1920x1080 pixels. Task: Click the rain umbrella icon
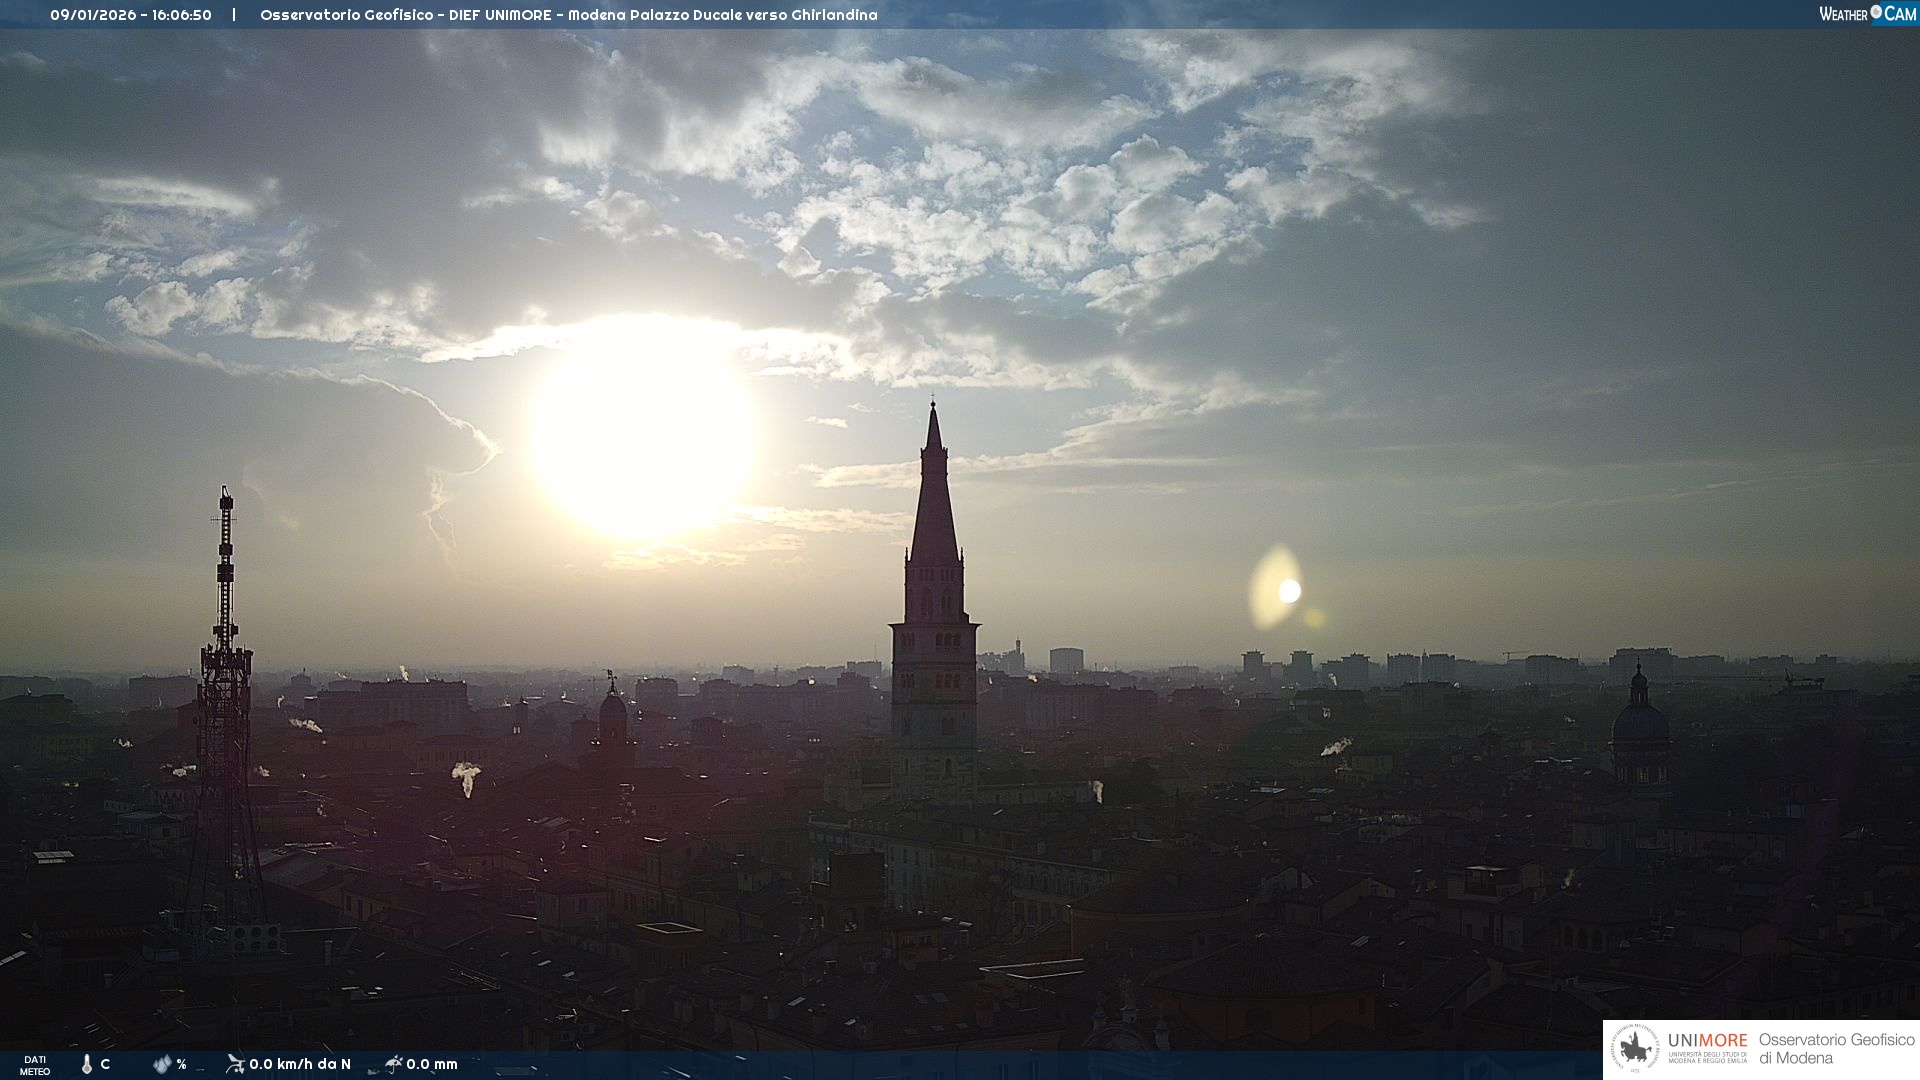click(393, 1063)
